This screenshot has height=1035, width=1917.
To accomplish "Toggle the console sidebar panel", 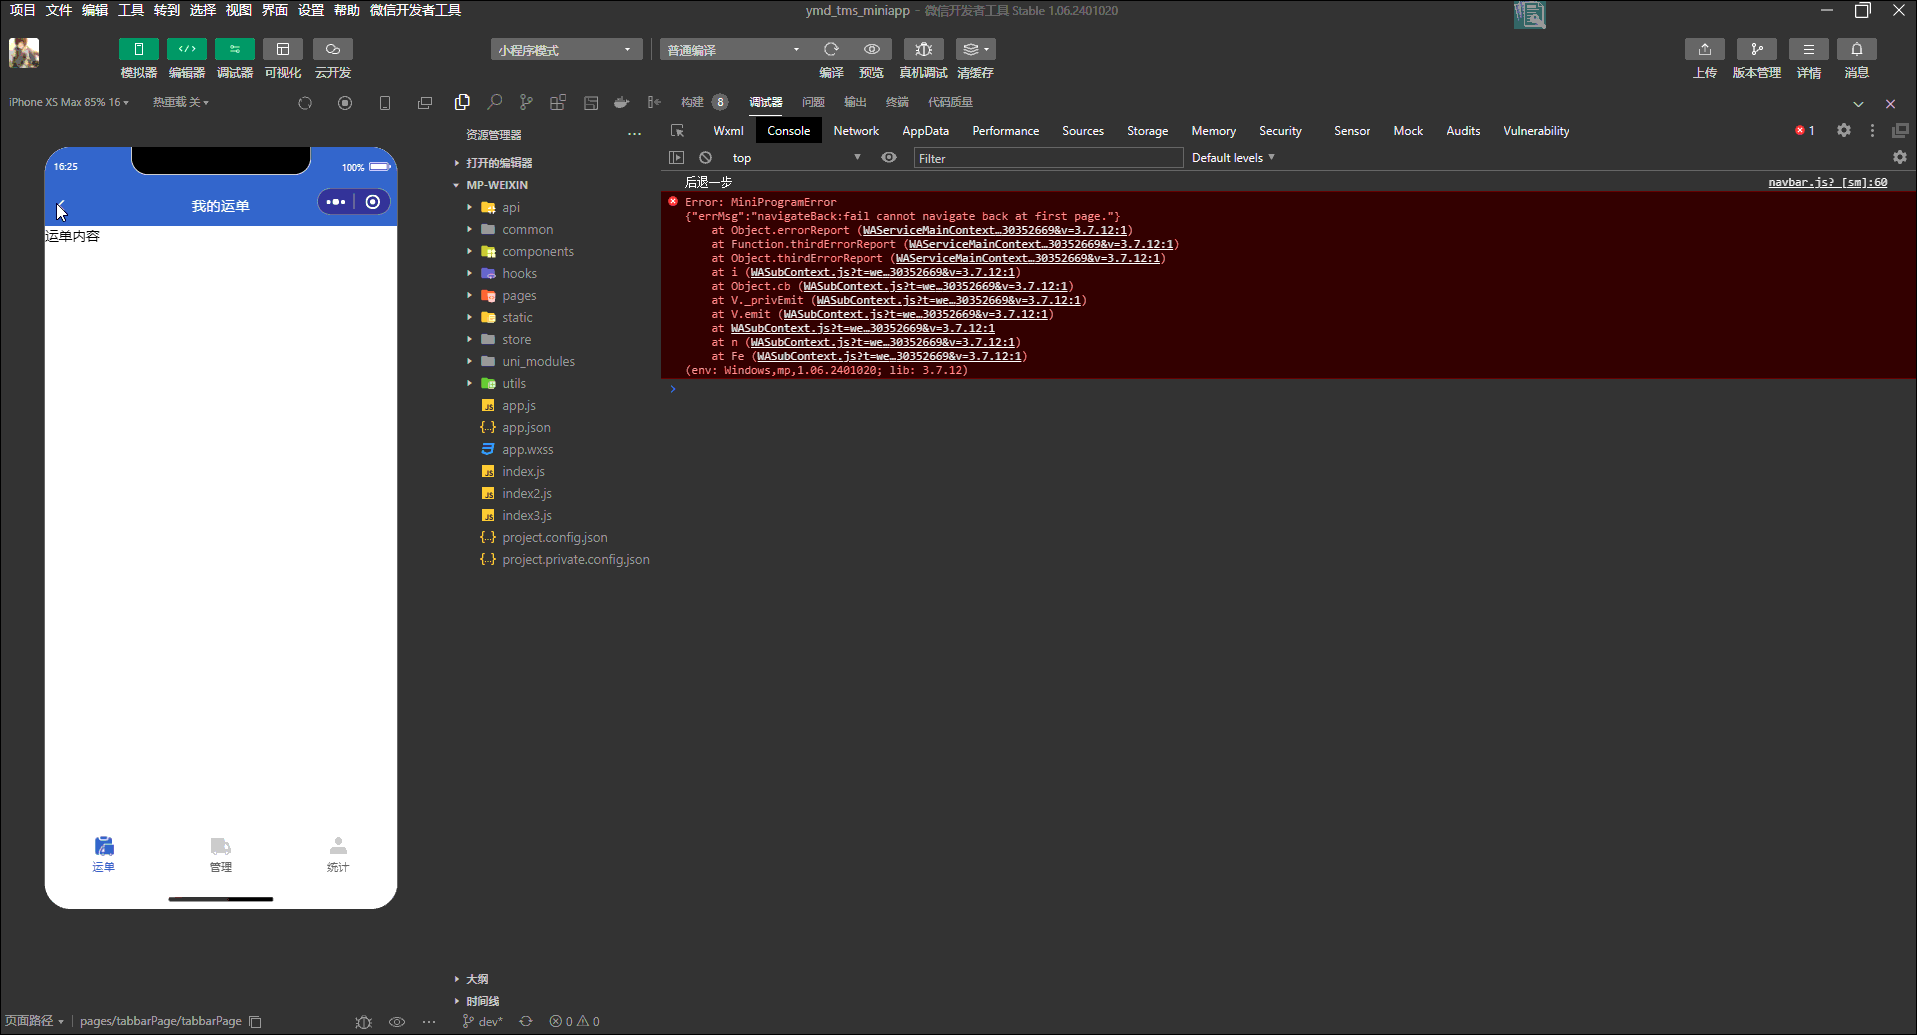I will (677, 158).
